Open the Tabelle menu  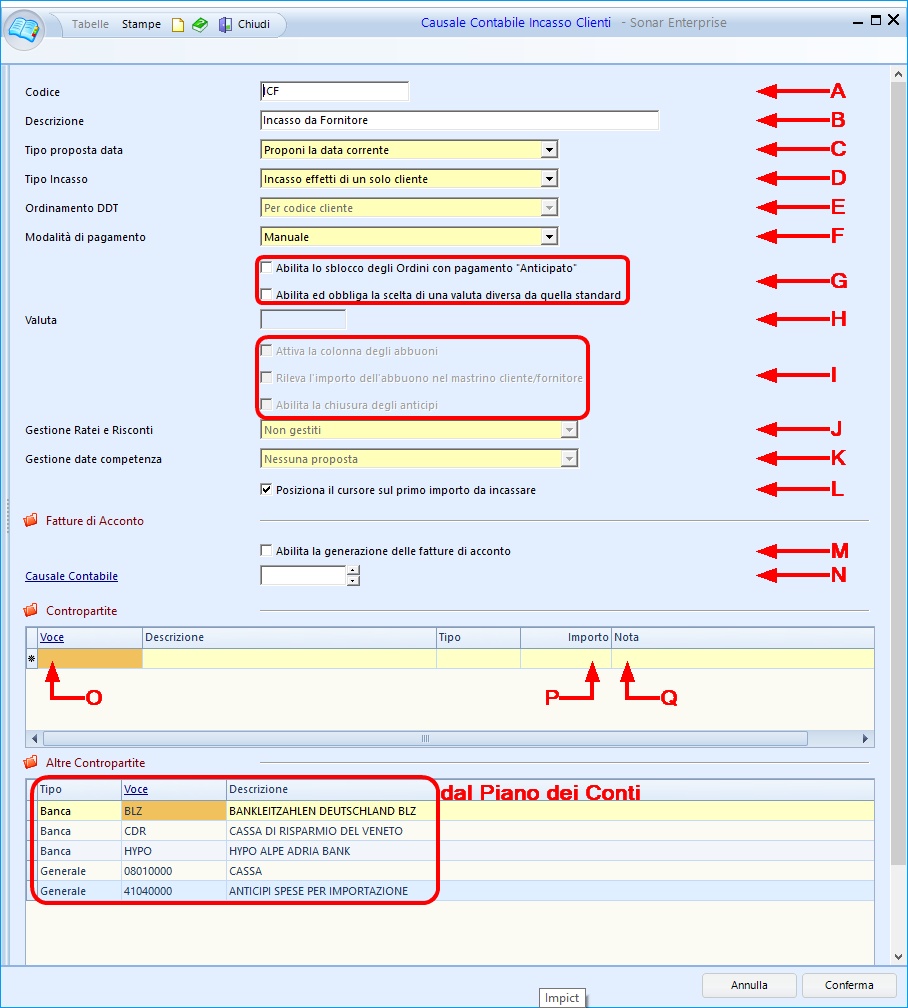tap(91, 24)
